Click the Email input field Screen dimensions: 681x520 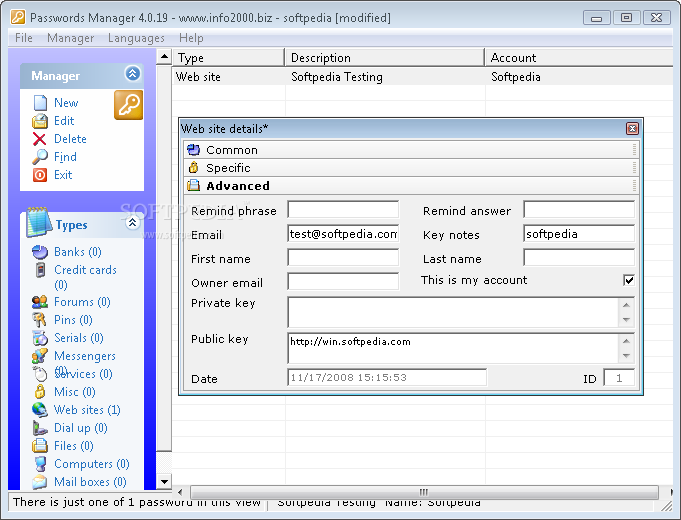(343, 233)
